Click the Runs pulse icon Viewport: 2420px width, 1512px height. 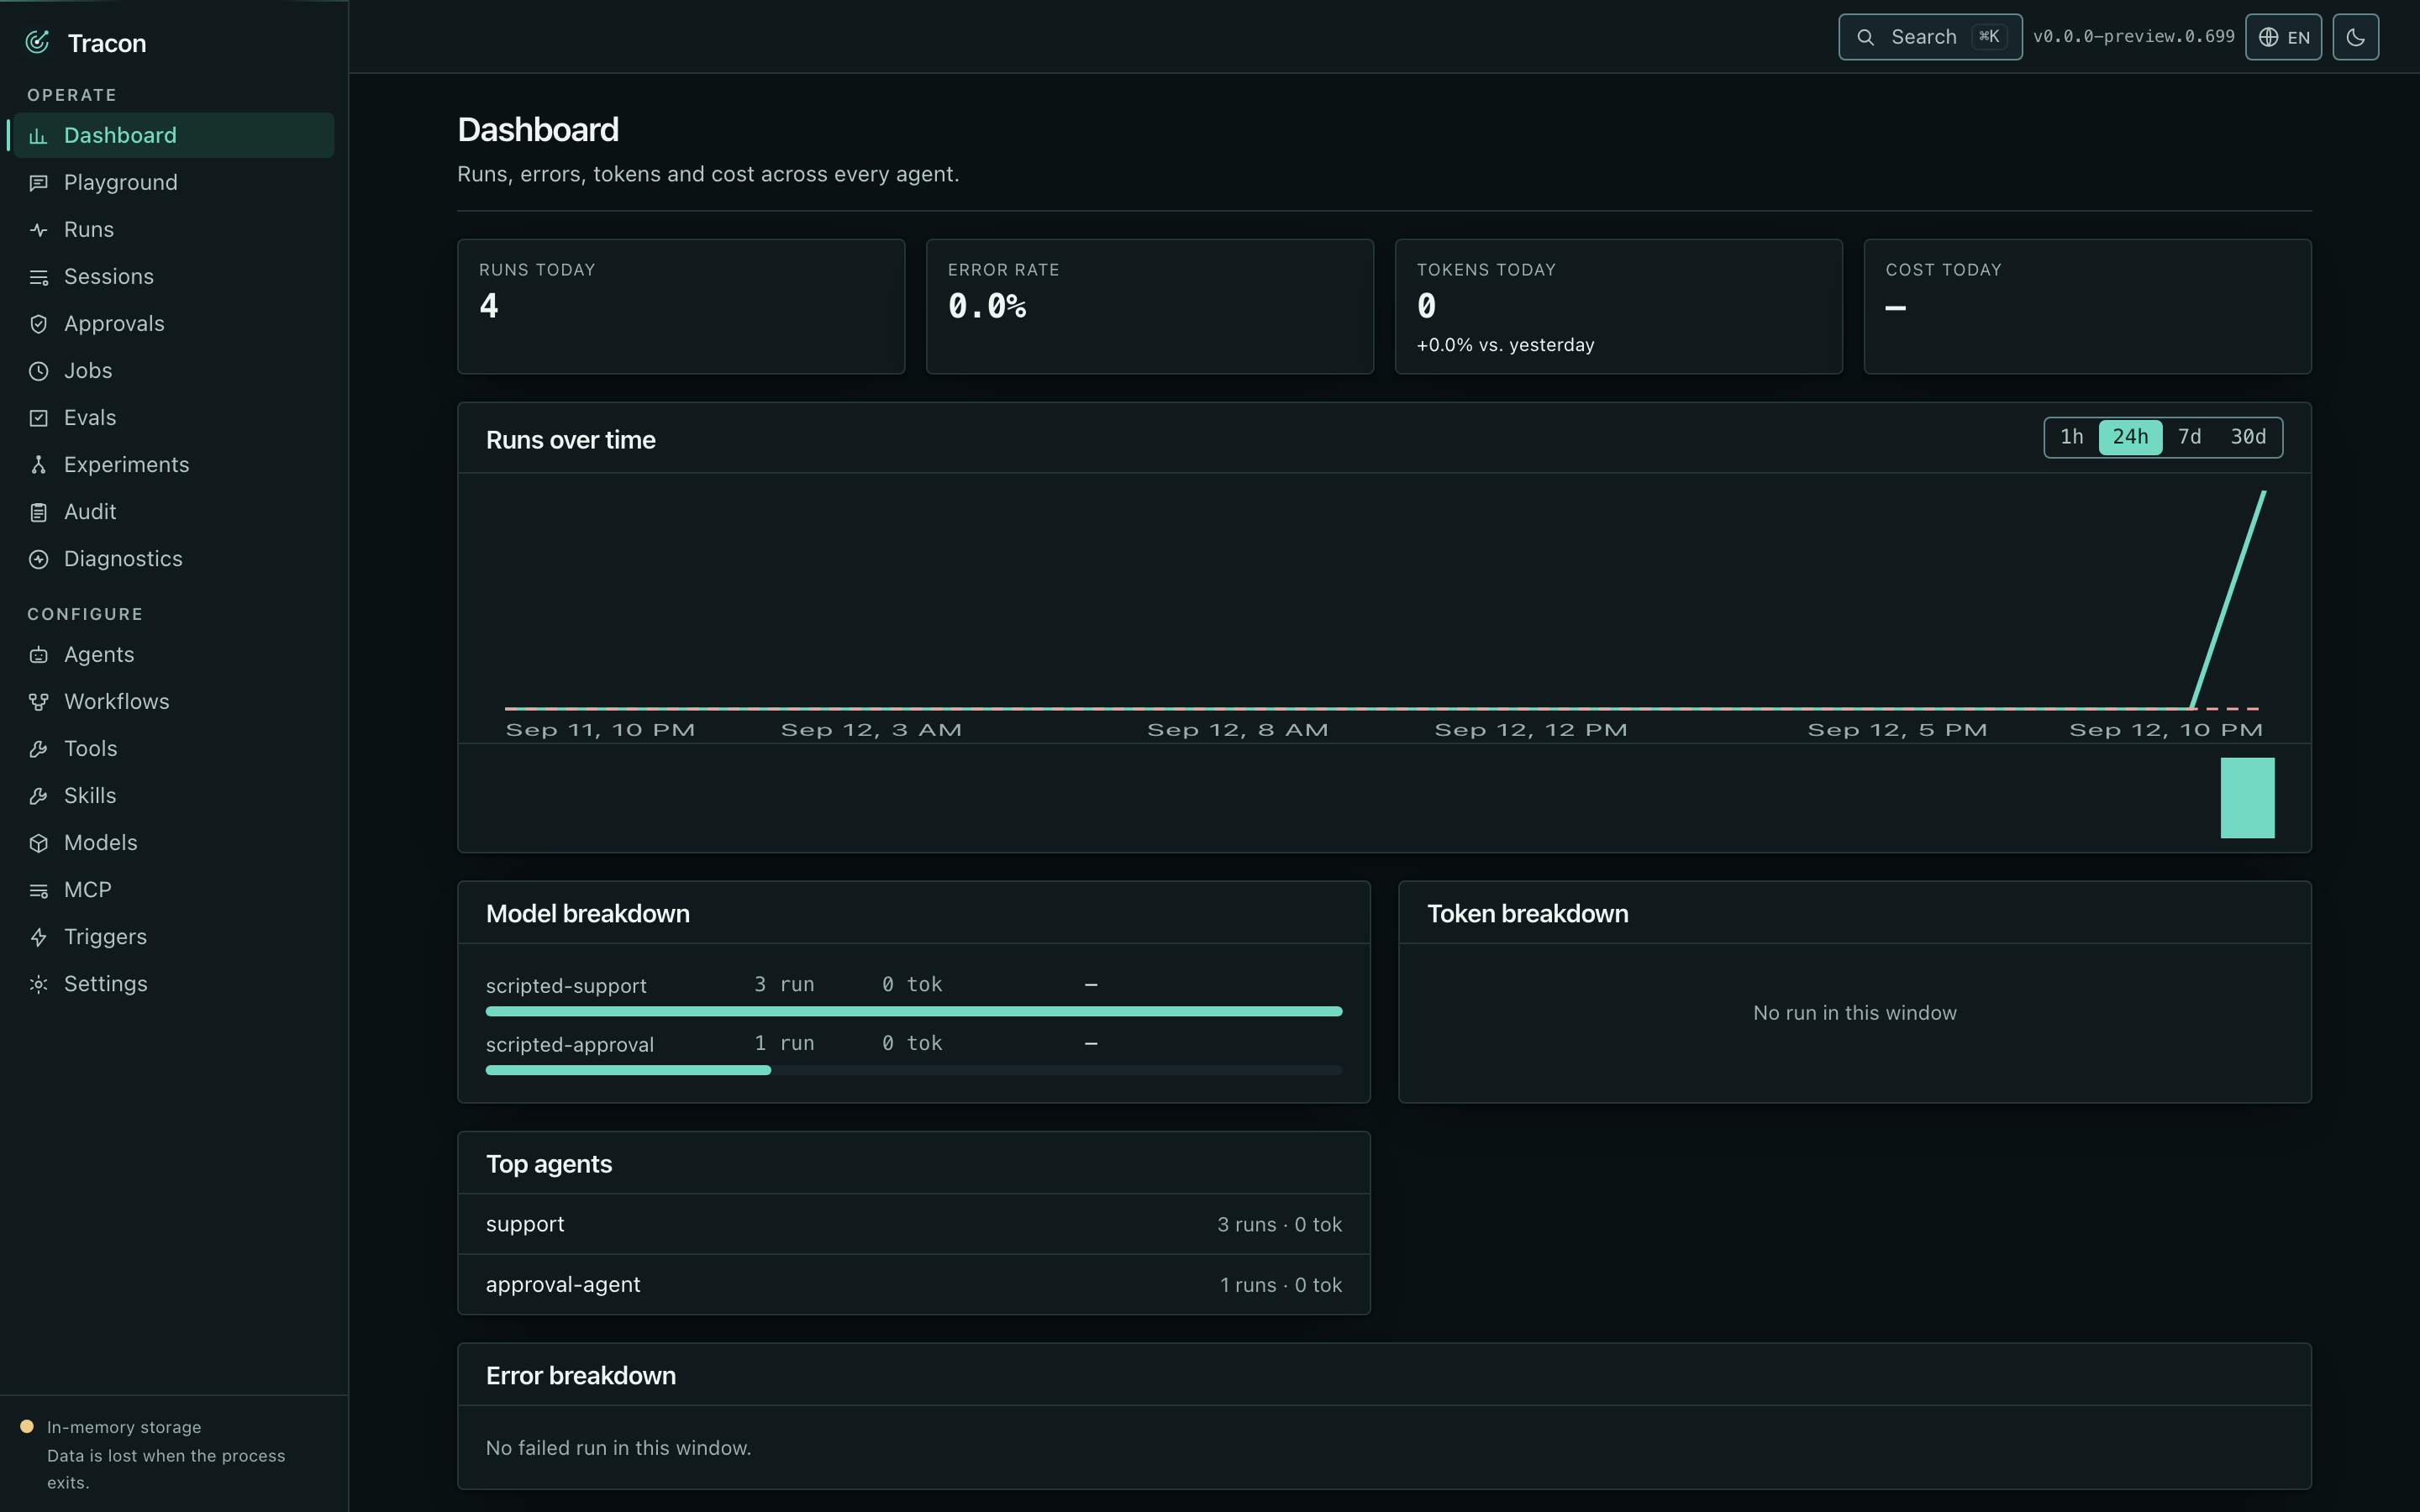click(38, 230)
